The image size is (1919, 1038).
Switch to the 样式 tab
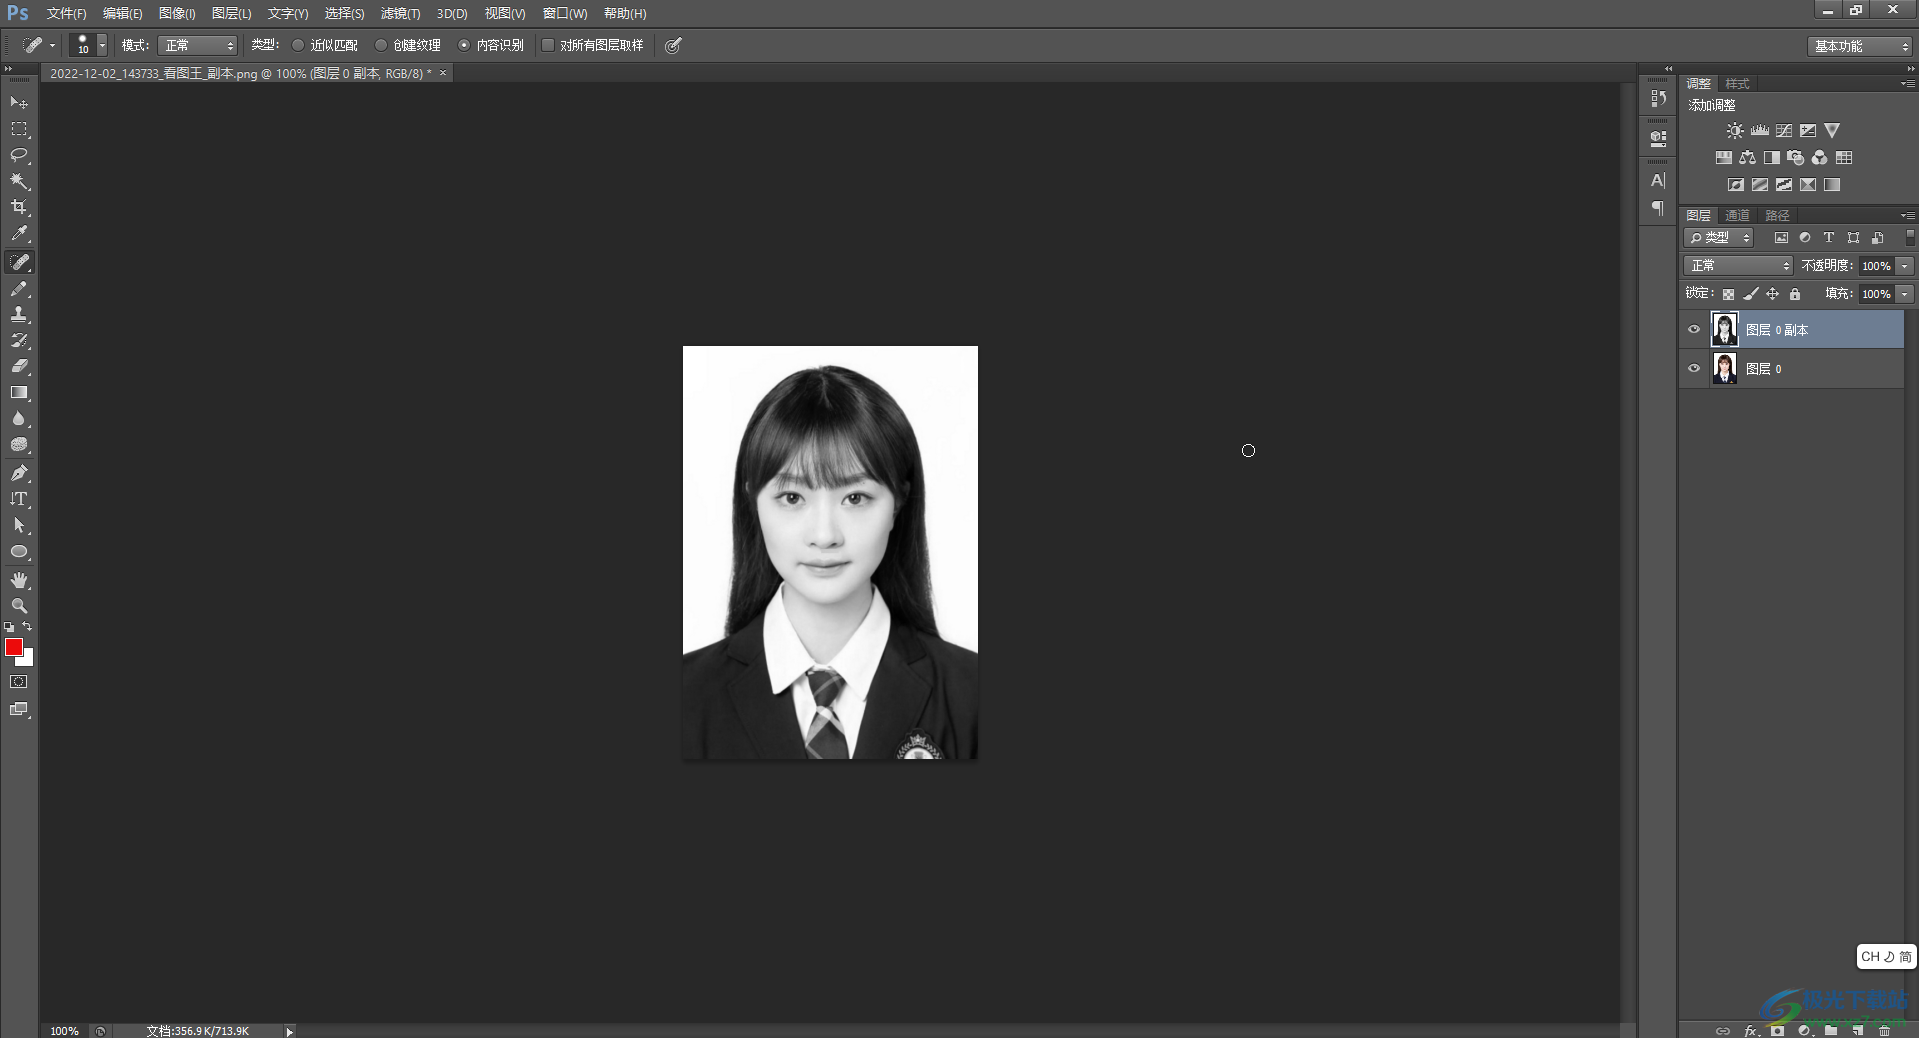click(x=1737, y=84)
